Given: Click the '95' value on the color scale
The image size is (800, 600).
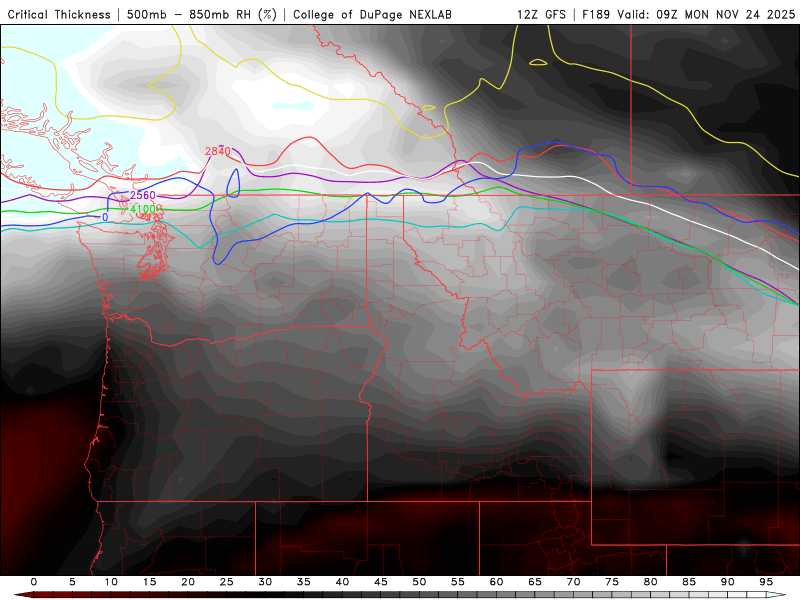Looking at the screenshot, I should coord(766,582).
